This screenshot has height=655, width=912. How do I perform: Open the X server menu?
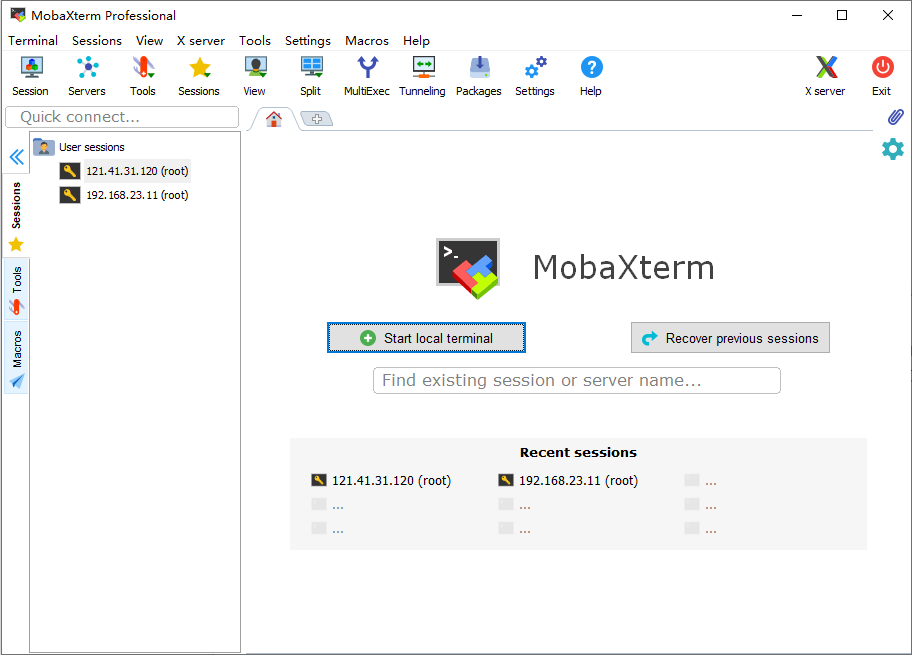pyautogui.click(x=201, y=41)
